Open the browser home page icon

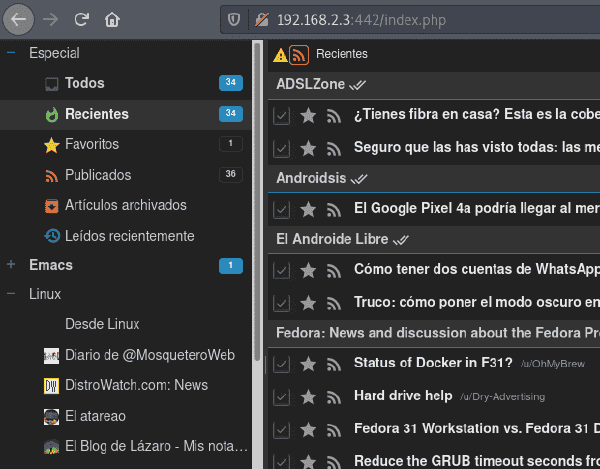pyautogui.click(x=112, y=20)
